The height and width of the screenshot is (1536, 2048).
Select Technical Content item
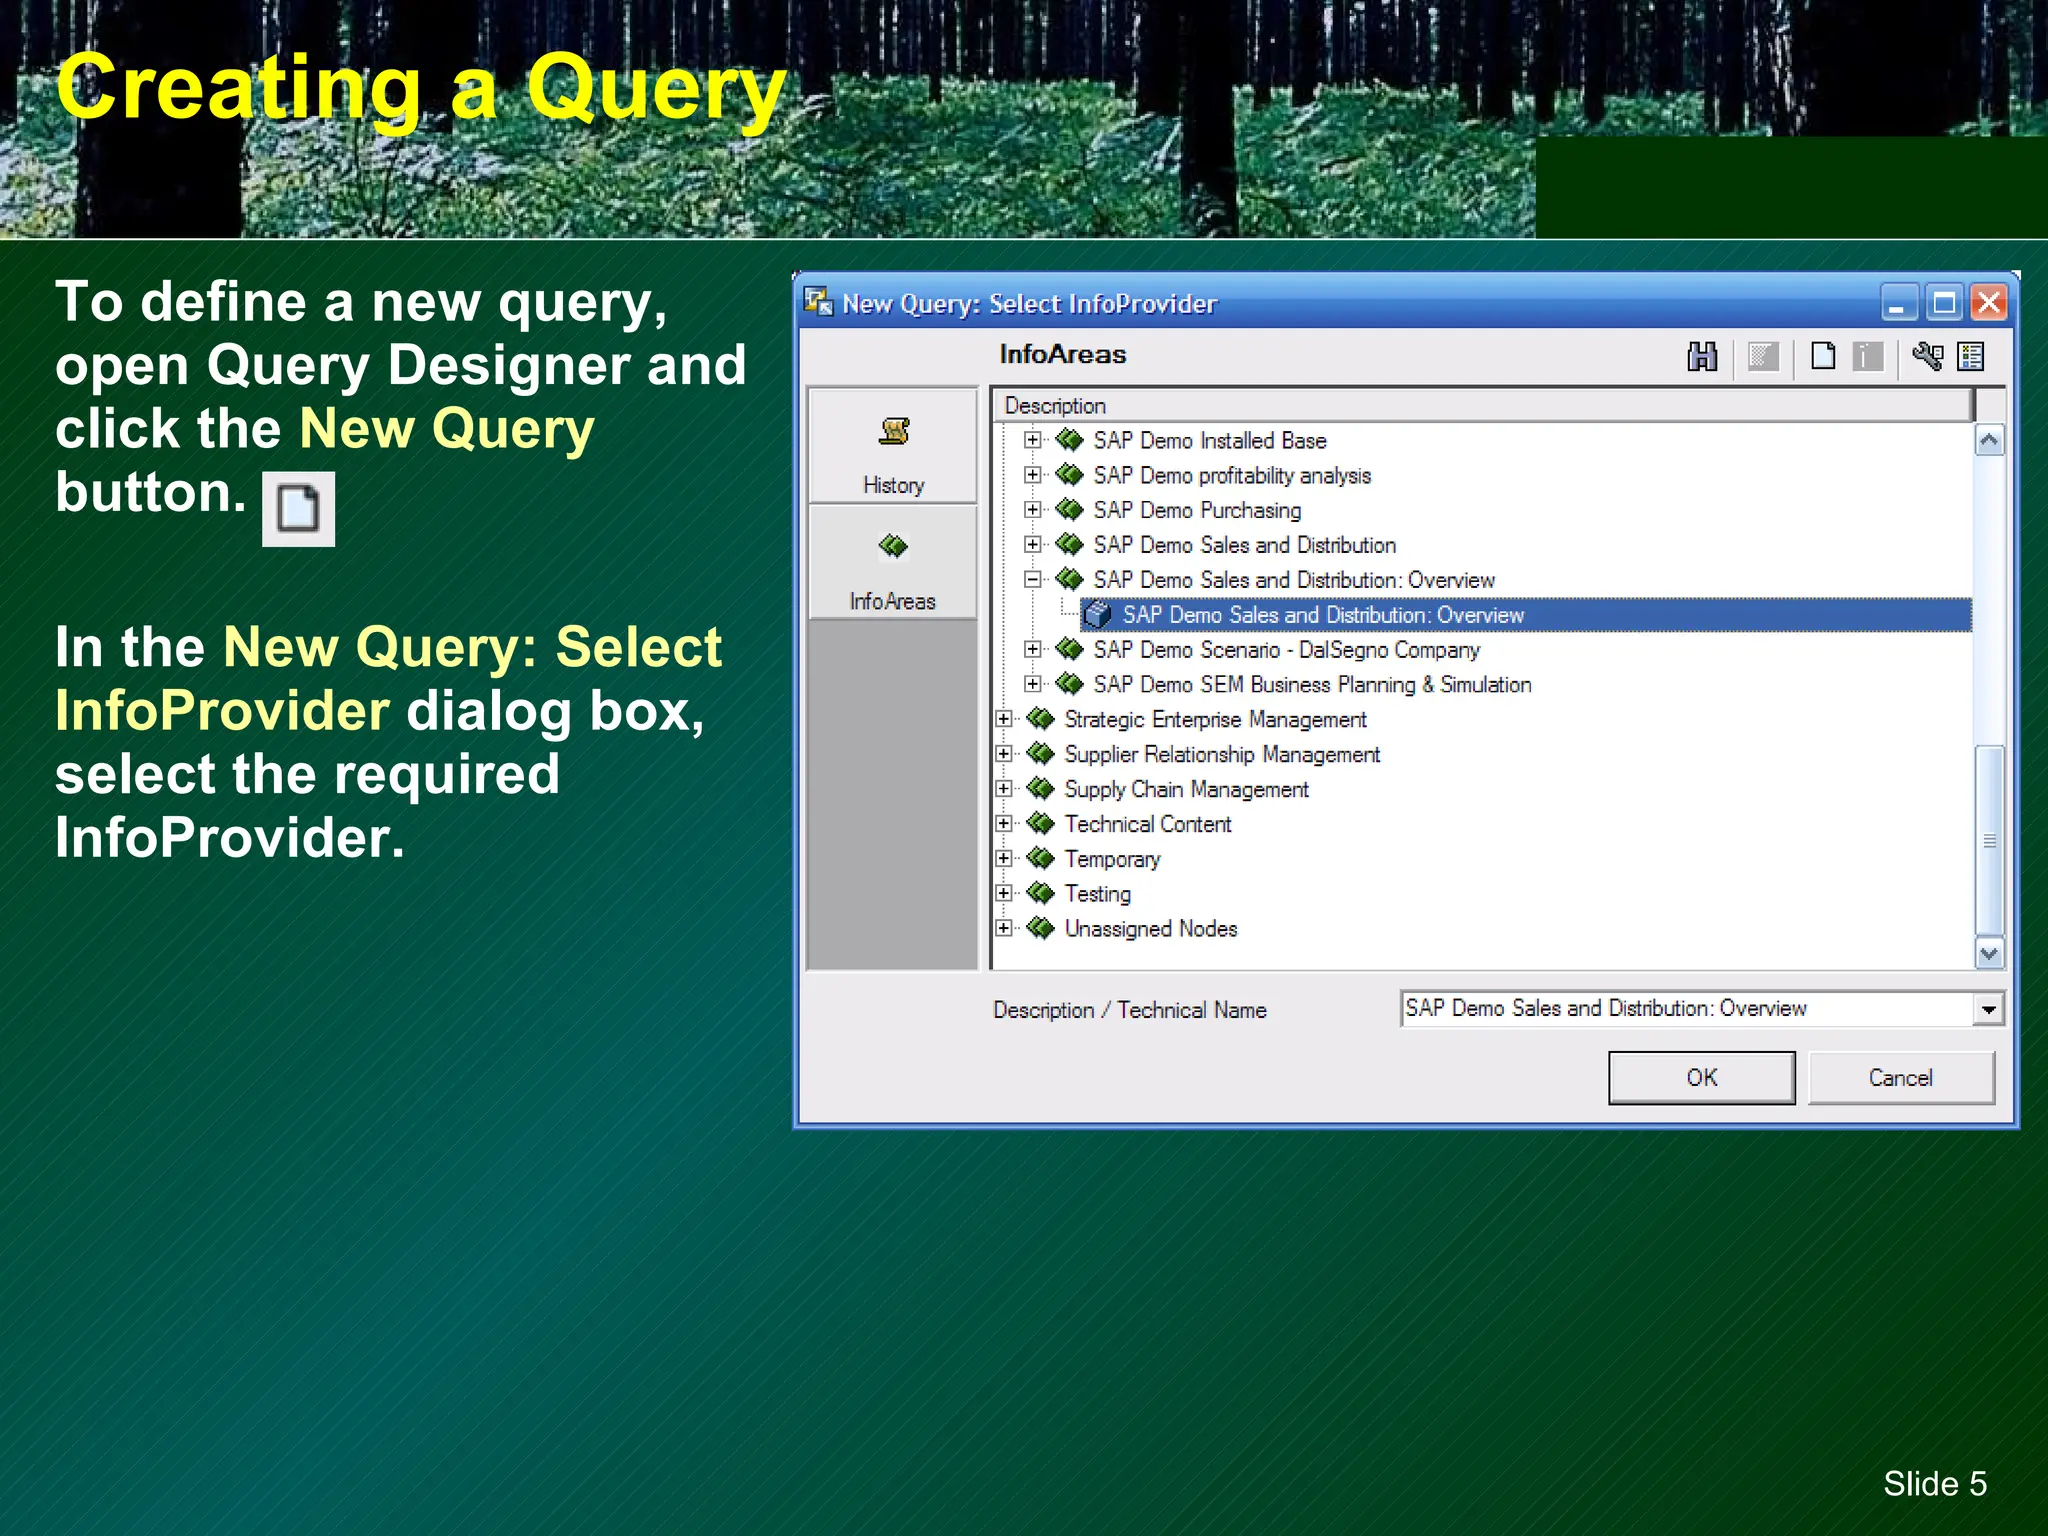pyautogui.click(x=1148, y=824)
